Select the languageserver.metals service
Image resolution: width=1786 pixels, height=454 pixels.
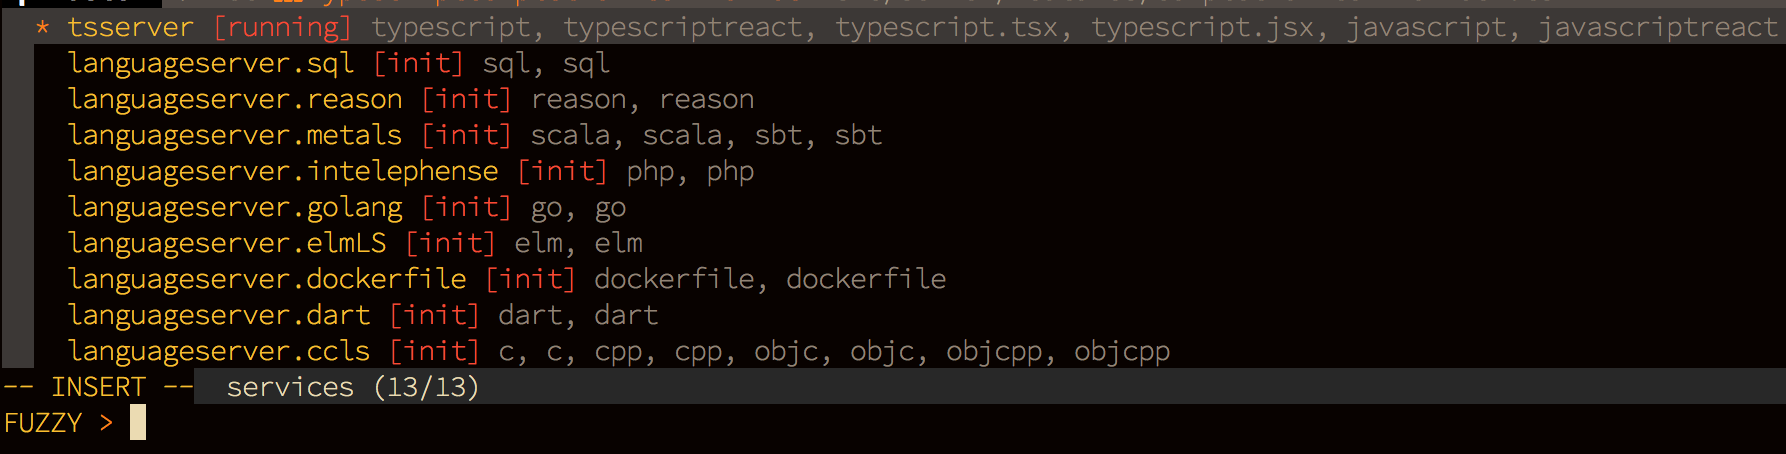[909, 135]
